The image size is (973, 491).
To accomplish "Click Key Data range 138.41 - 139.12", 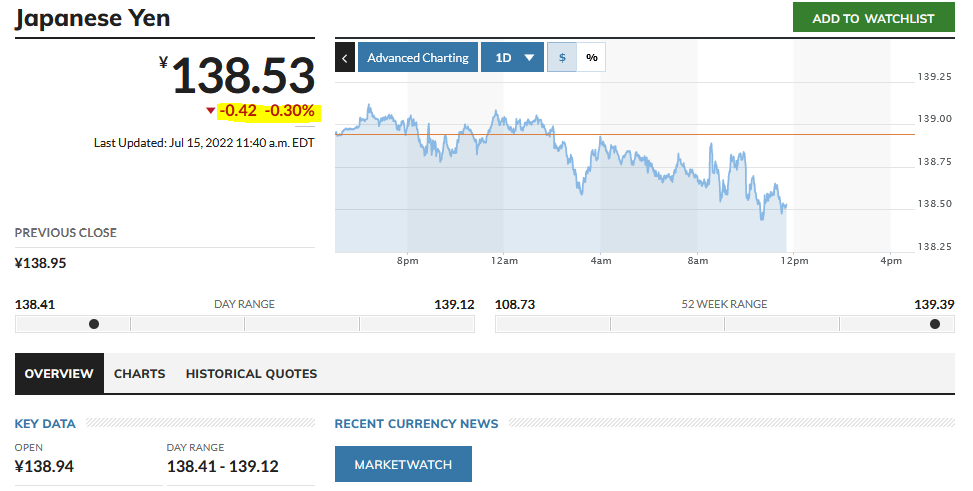I will pos(223,466).
